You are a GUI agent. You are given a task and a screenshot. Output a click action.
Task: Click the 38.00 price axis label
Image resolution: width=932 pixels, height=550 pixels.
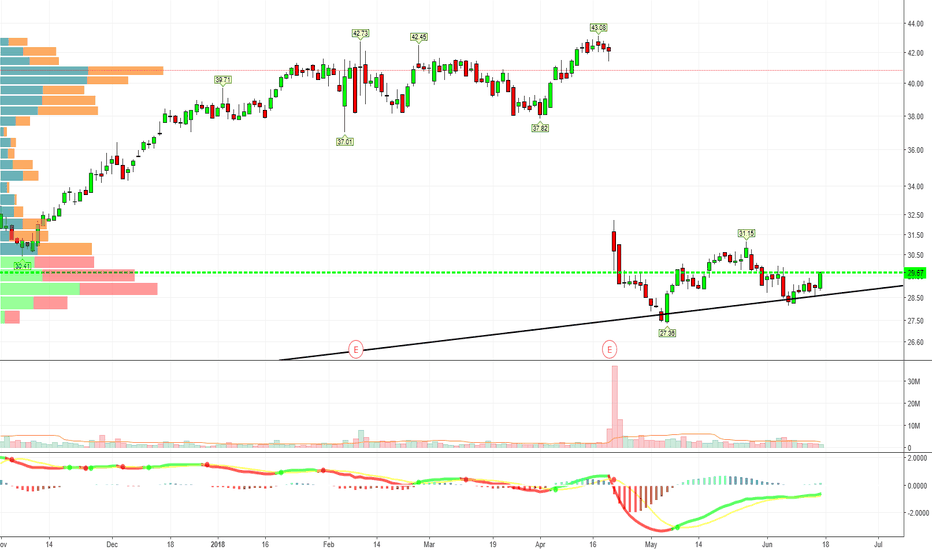click(x=915, y=117)
